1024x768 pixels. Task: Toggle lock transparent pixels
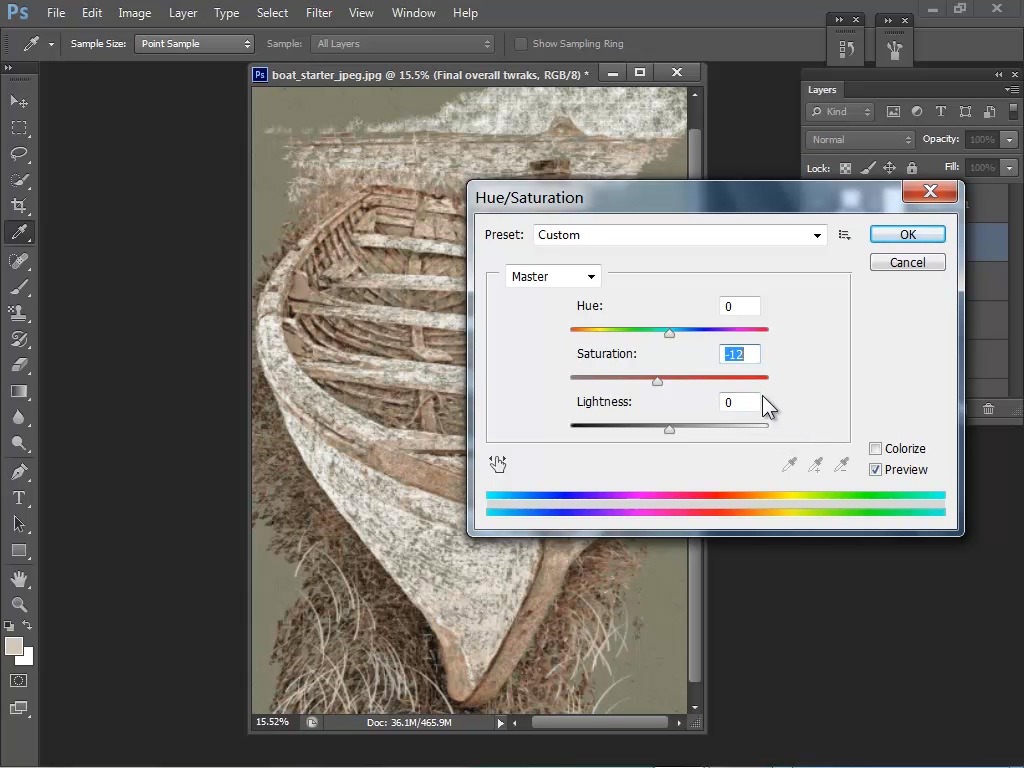click(845, 168)
